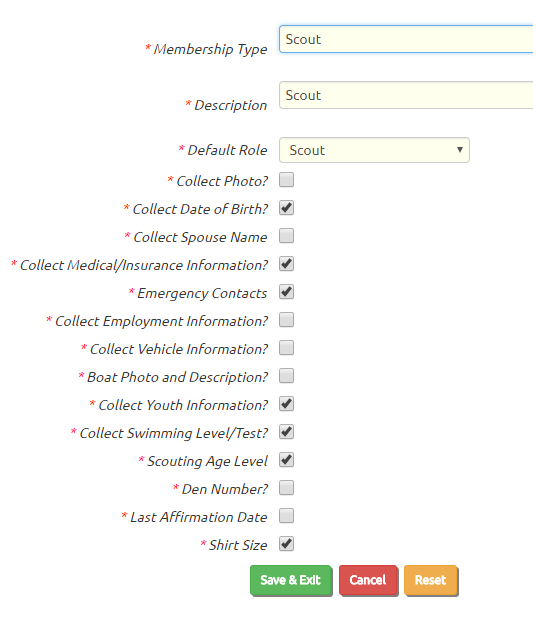Tick Boat Photo and Description checkbox

[286, 376]
